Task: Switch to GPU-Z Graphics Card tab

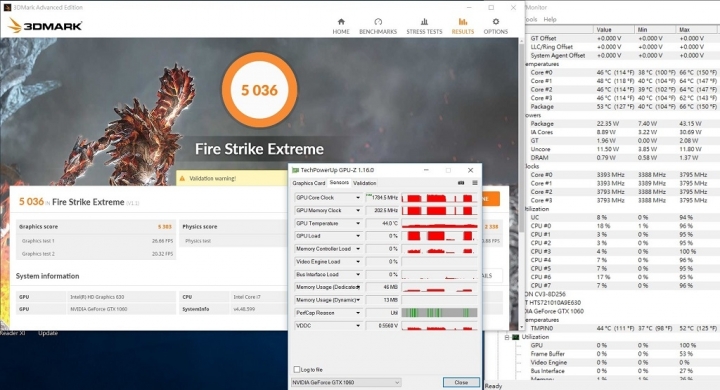Action: point(309,183)
